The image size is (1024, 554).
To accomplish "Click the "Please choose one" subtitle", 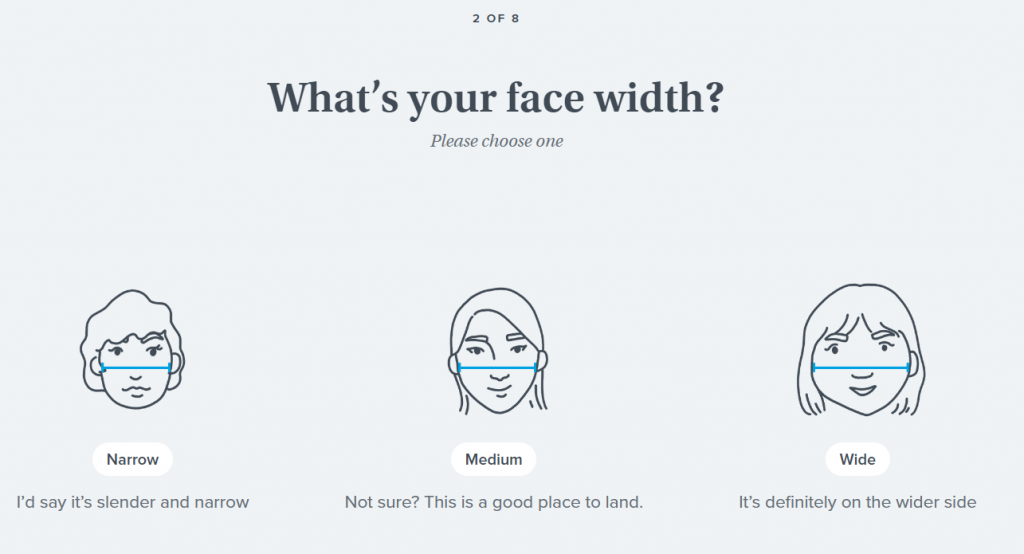I will tap(496, 141).
